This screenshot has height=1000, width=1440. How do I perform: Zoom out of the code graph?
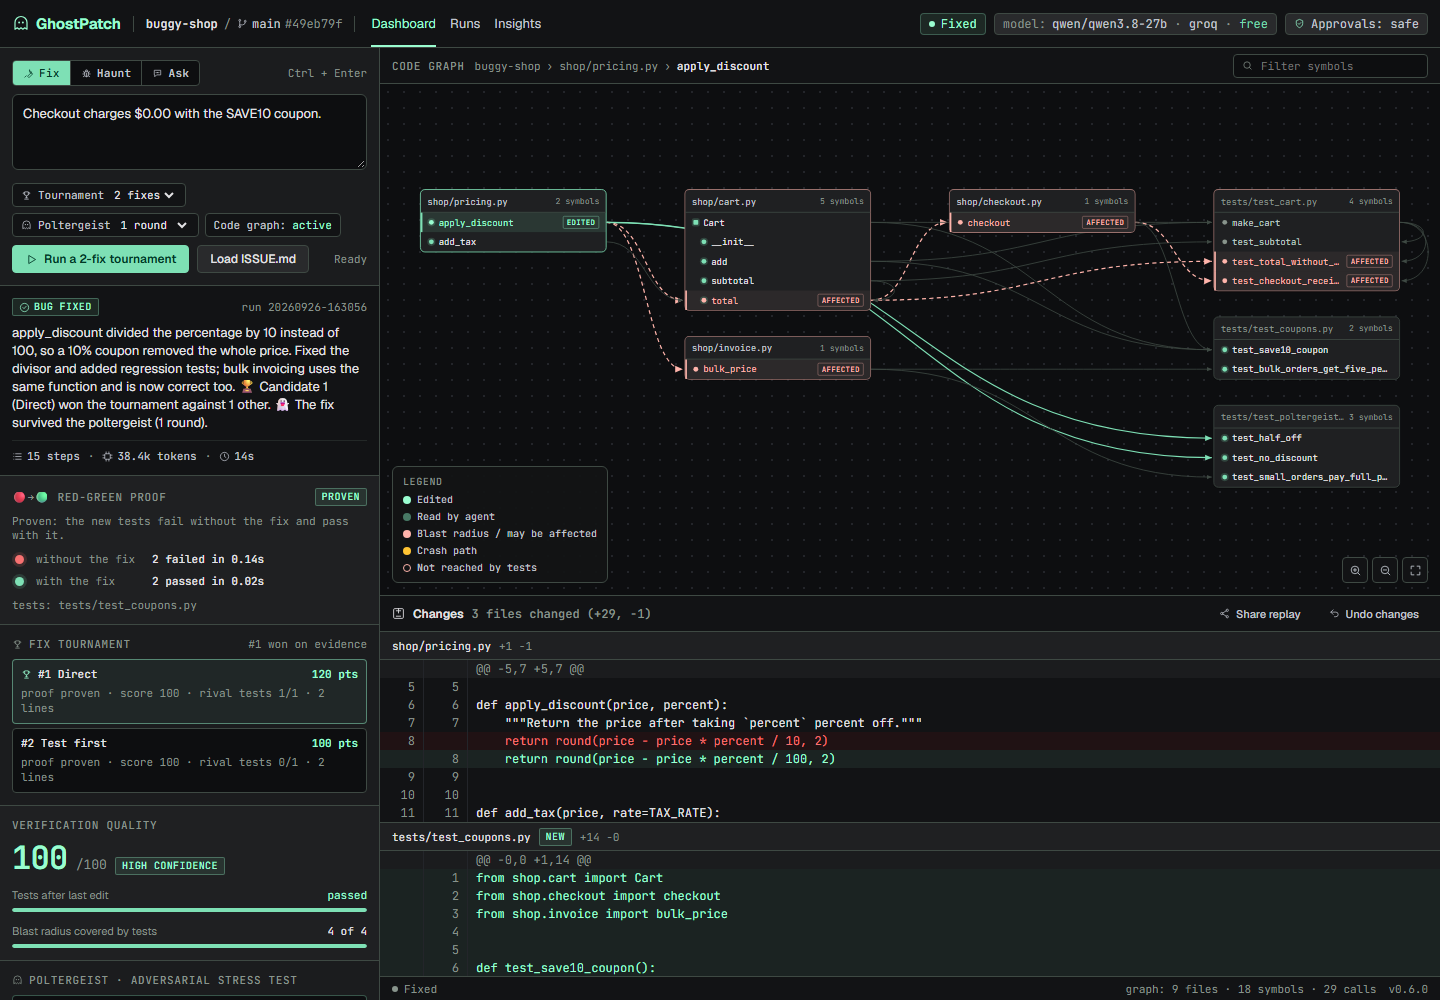coord(1385,570)
